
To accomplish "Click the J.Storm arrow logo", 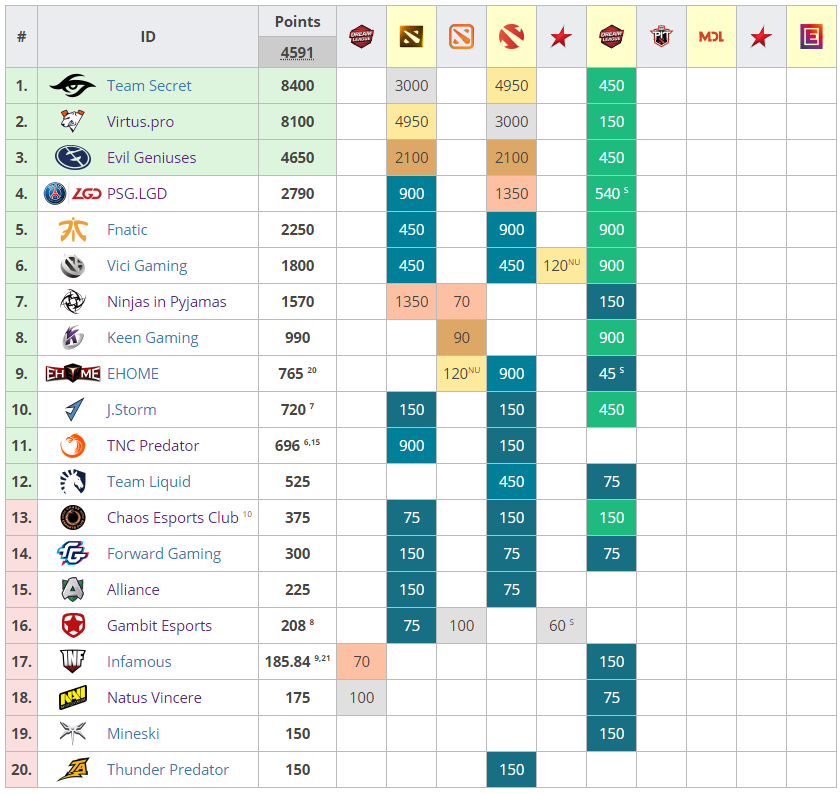I will click(74, 409).
